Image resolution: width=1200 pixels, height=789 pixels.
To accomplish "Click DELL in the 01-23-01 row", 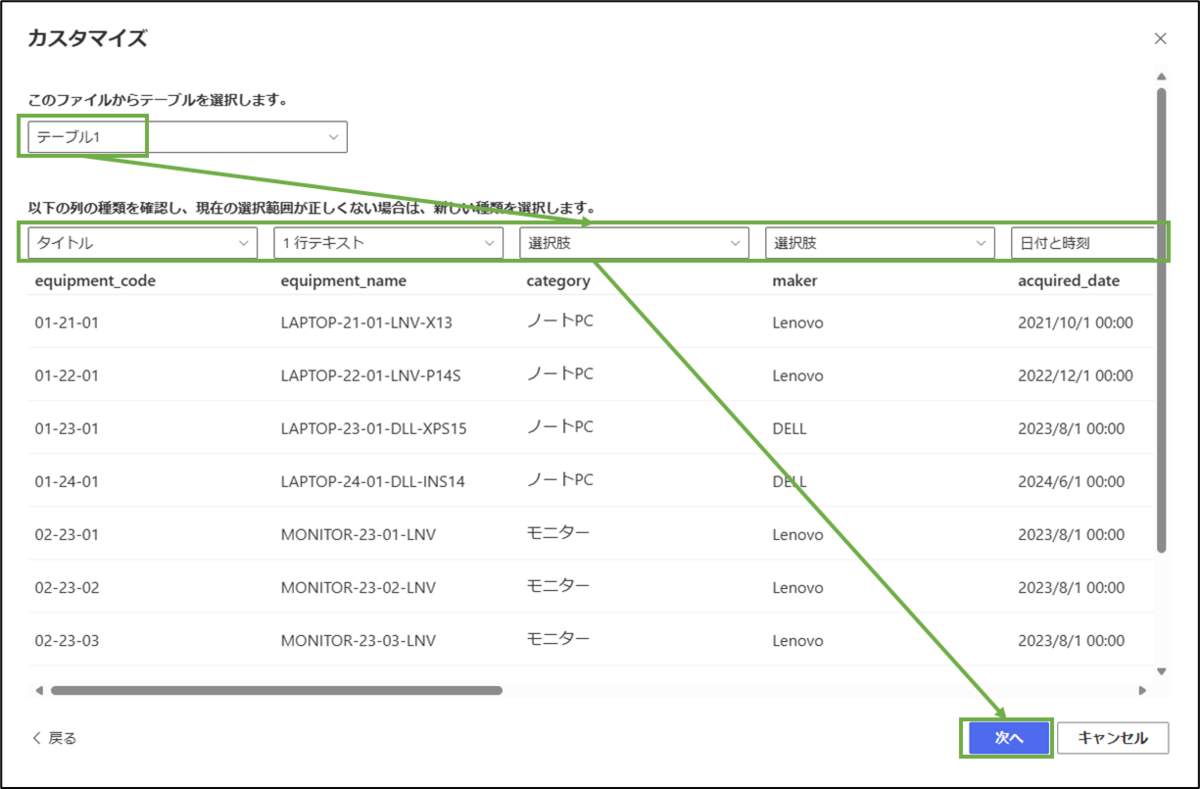I will coord(789,429).
